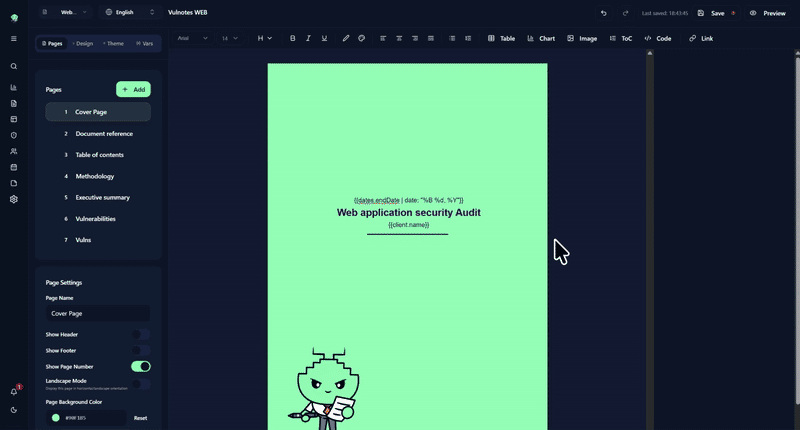Open settings gear in left sidebar
Screen dimensions: 800x430
pos(14,199)
